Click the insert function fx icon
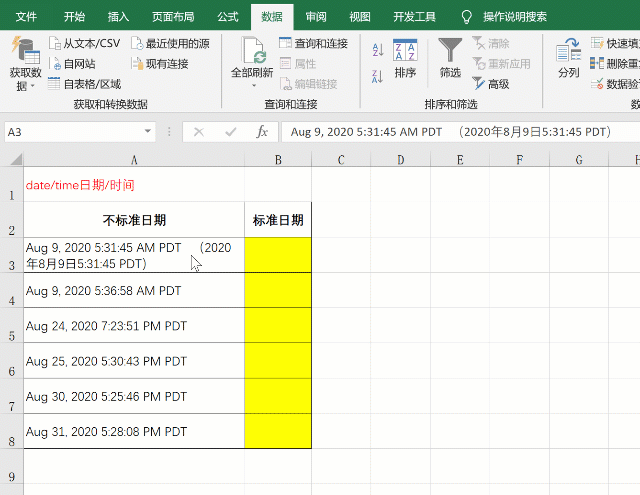 pyautogui.click(x=262, y=132)
